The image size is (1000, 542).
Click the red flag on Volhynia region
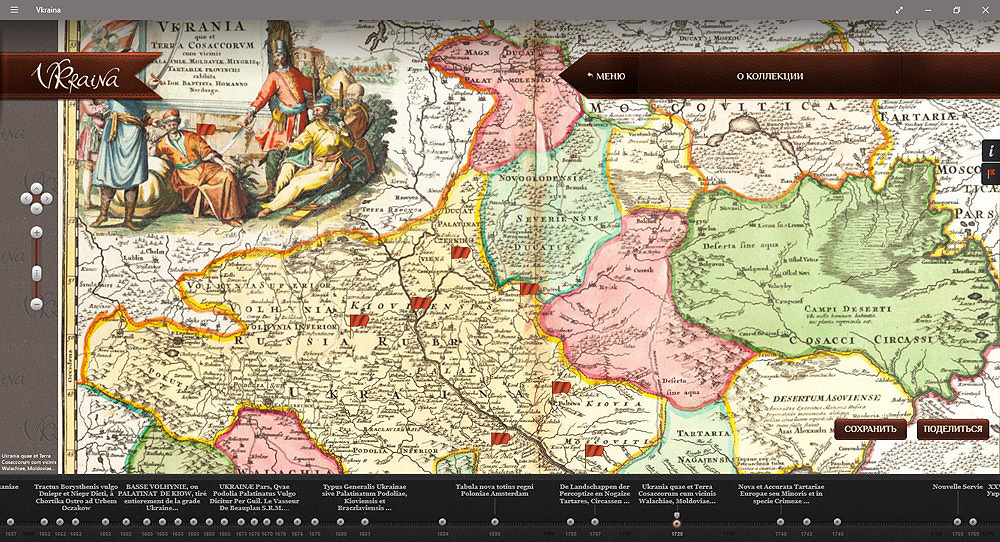click(359, 320)
